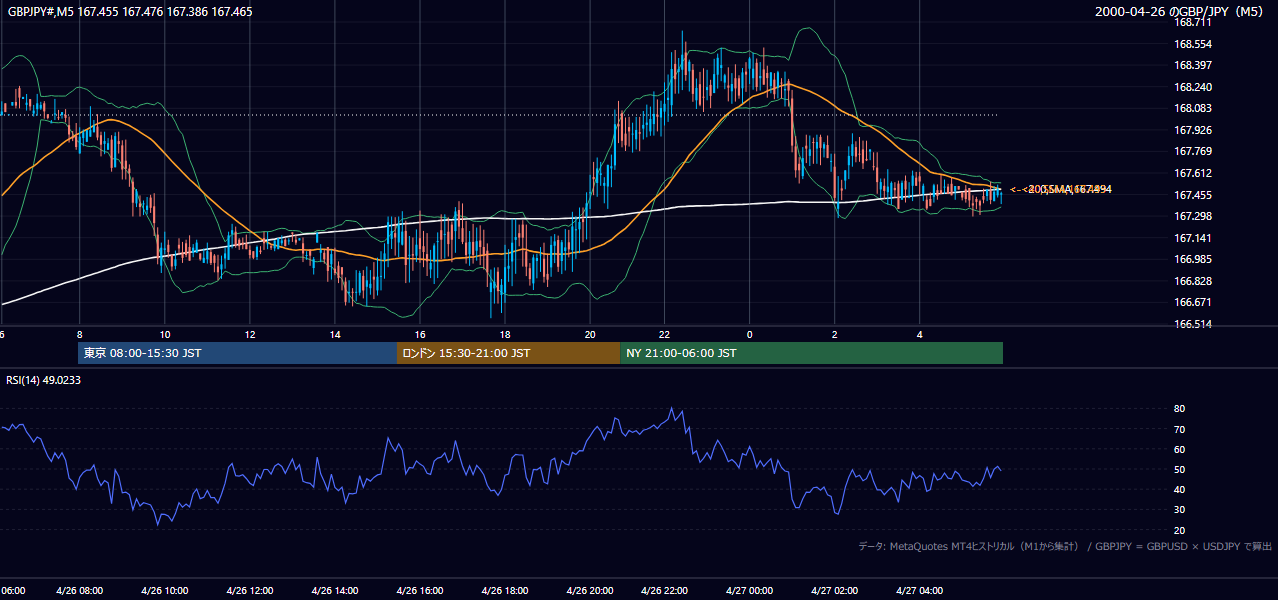Click the hour 10 tick under the price chart
Image resolution: width=1278 pixels, height=600 pixels.
(164, 335)
